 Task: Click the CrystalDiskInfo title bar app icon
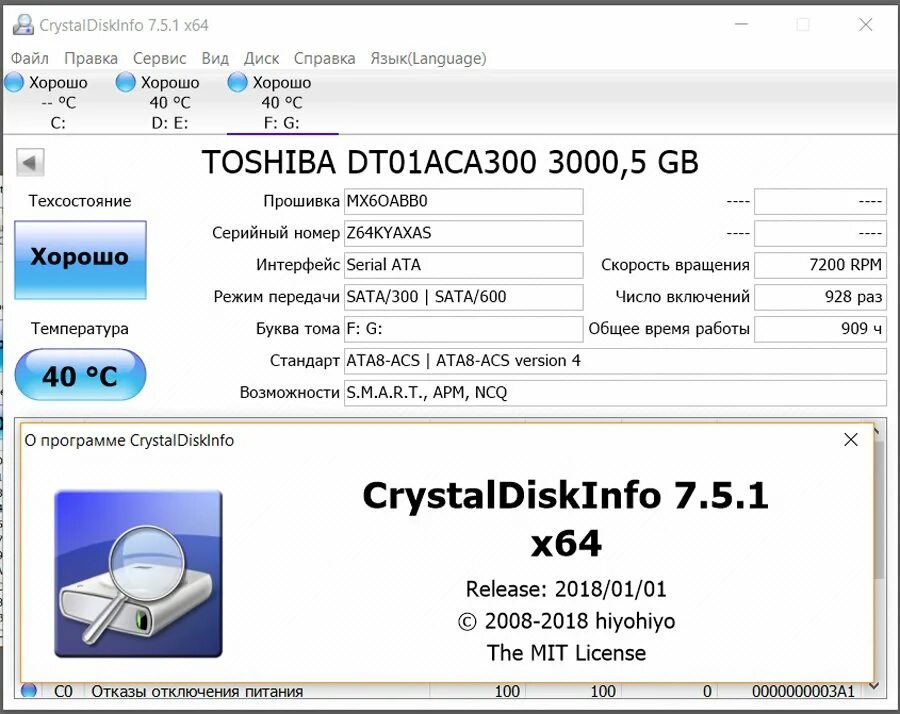pyautogui.click(x=24, y=25)
